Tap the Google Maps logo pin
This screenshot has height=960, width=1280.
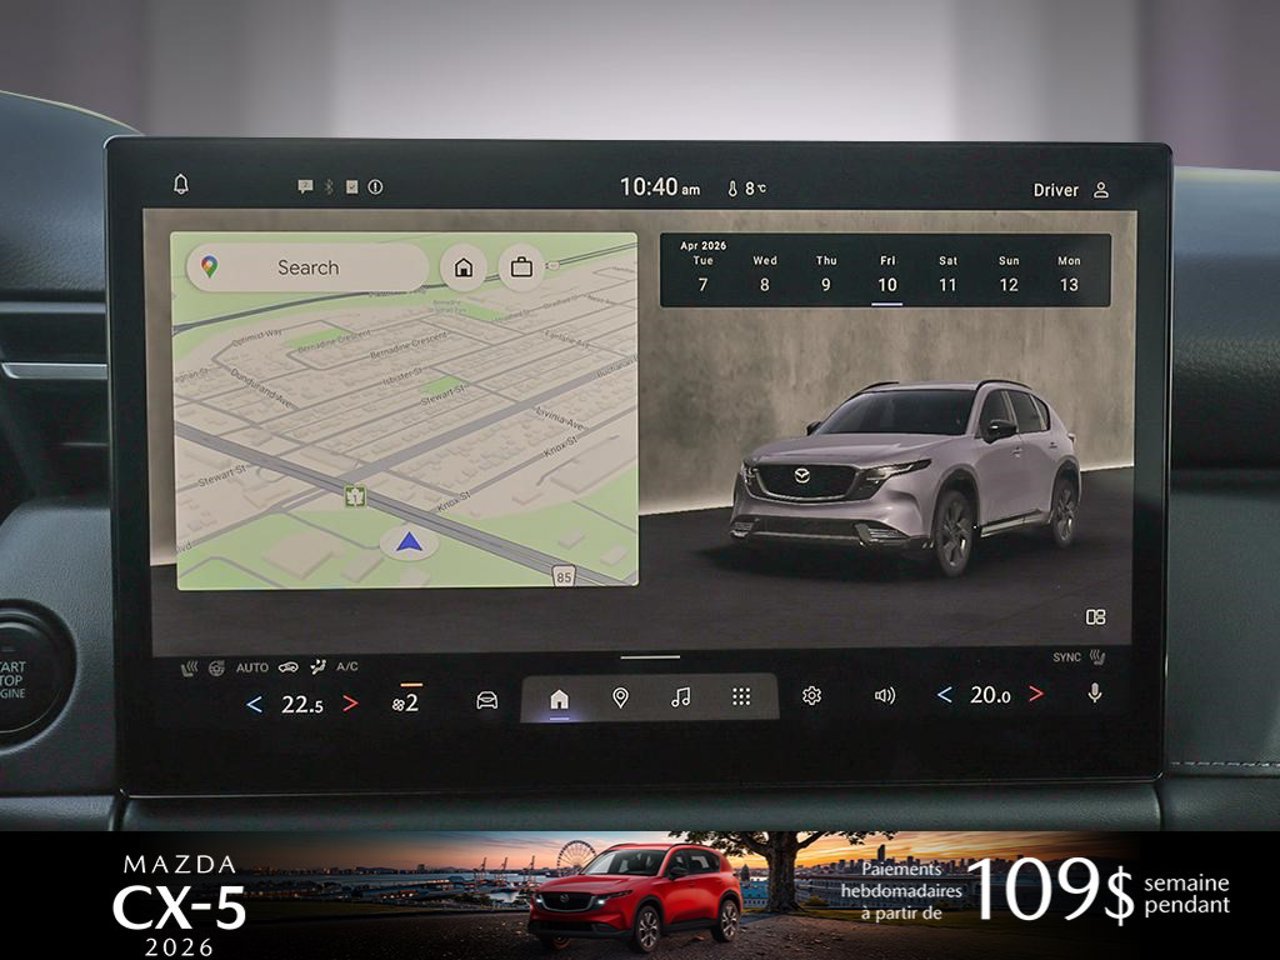(209, 267)
